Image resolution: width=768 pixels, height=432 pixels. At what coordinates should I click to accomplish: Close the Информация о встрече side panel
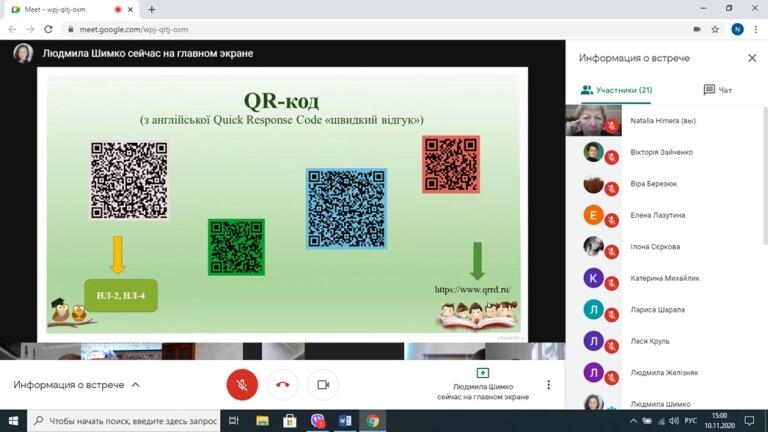pyautogui.click(x=752, y=58)
